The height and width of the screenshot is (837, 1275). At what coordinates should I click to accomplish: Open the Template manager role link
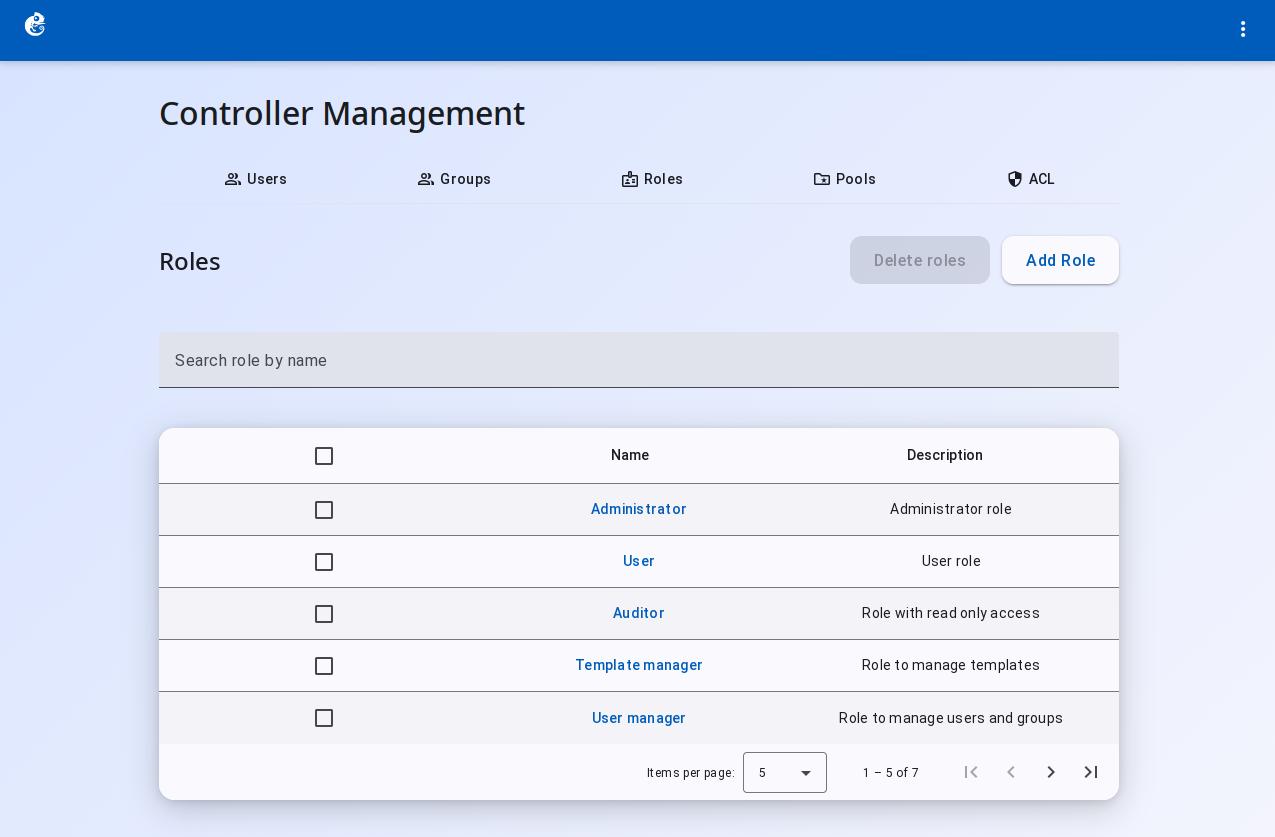pos(639,665)
